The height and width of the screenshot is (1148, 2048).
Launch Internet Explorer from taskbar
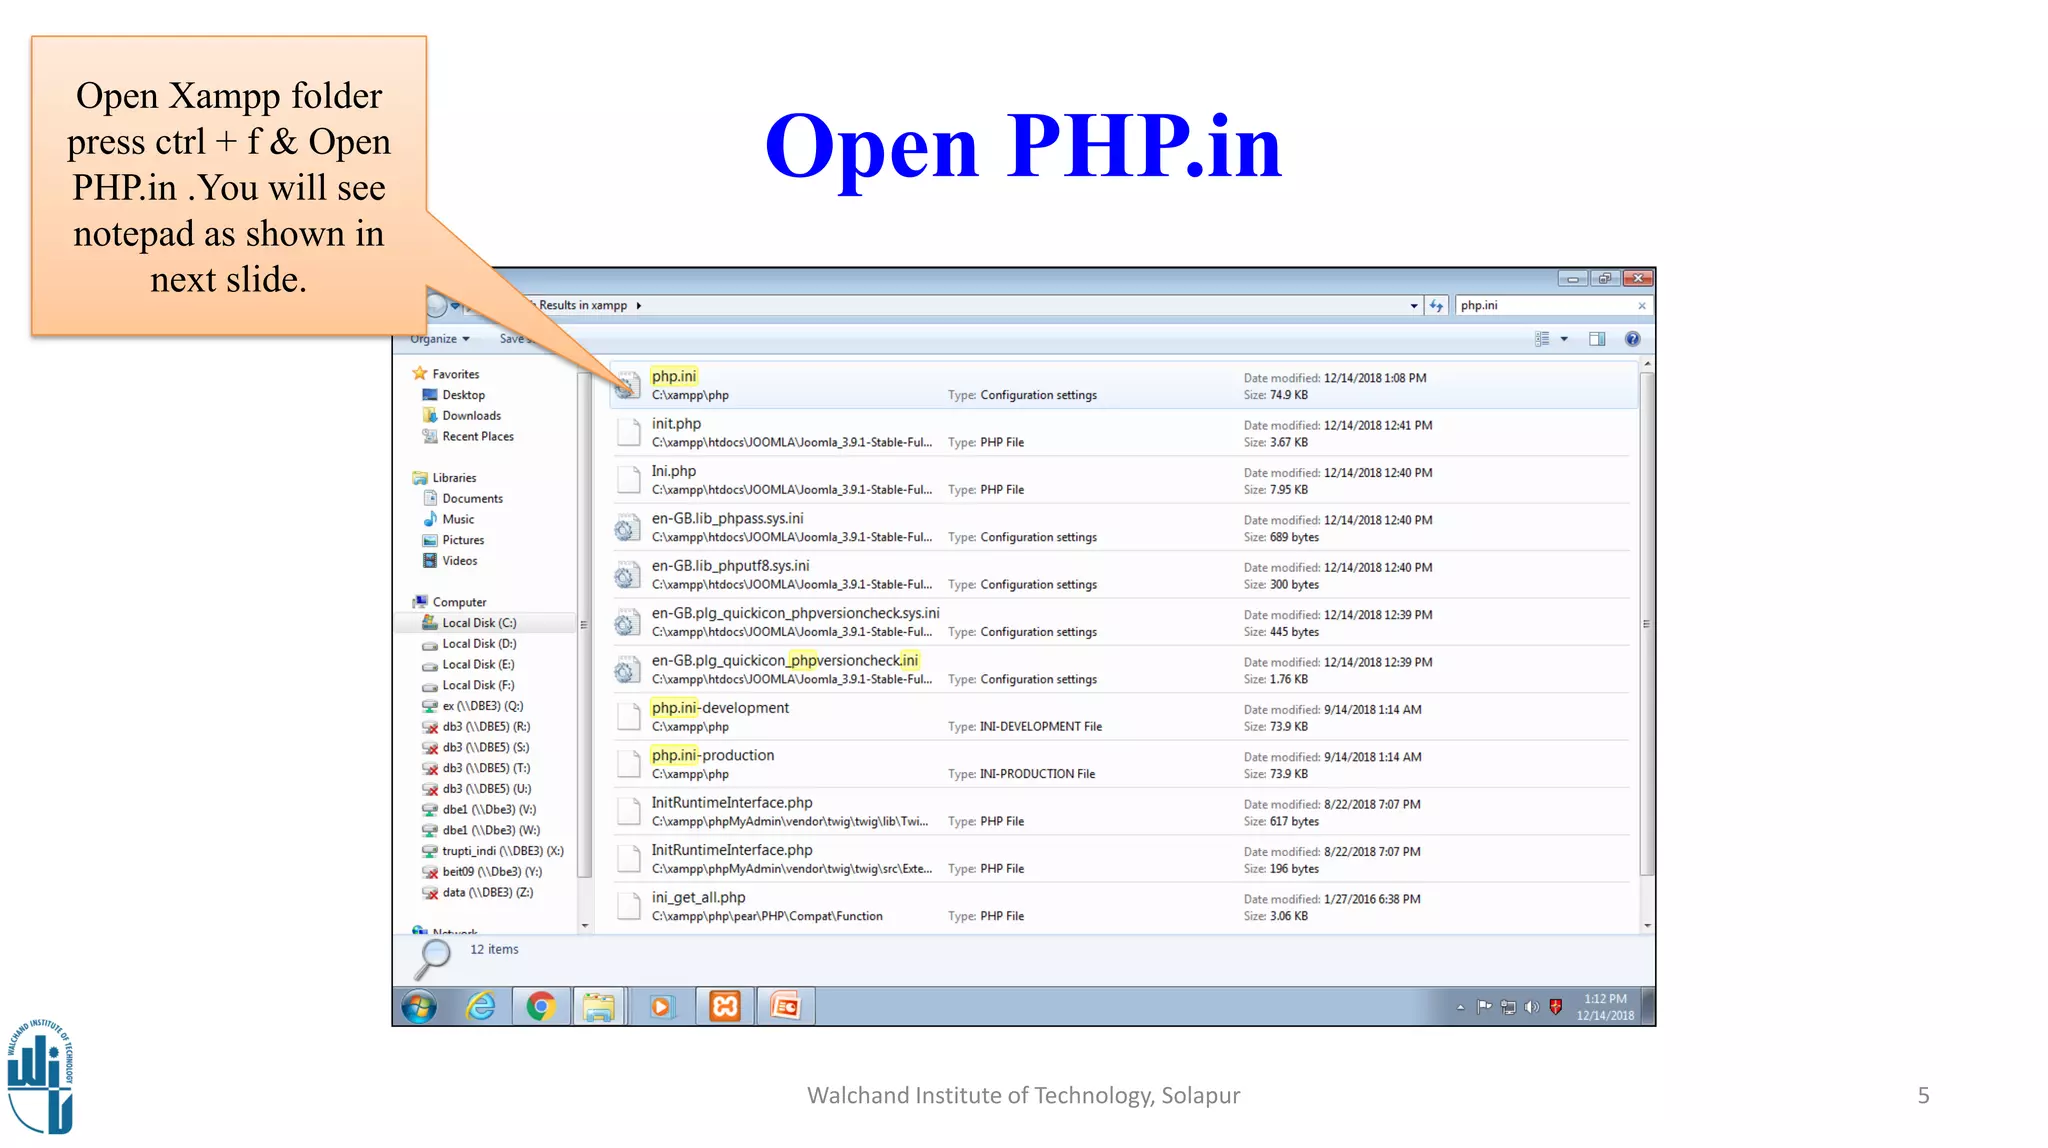[481, 1006]
